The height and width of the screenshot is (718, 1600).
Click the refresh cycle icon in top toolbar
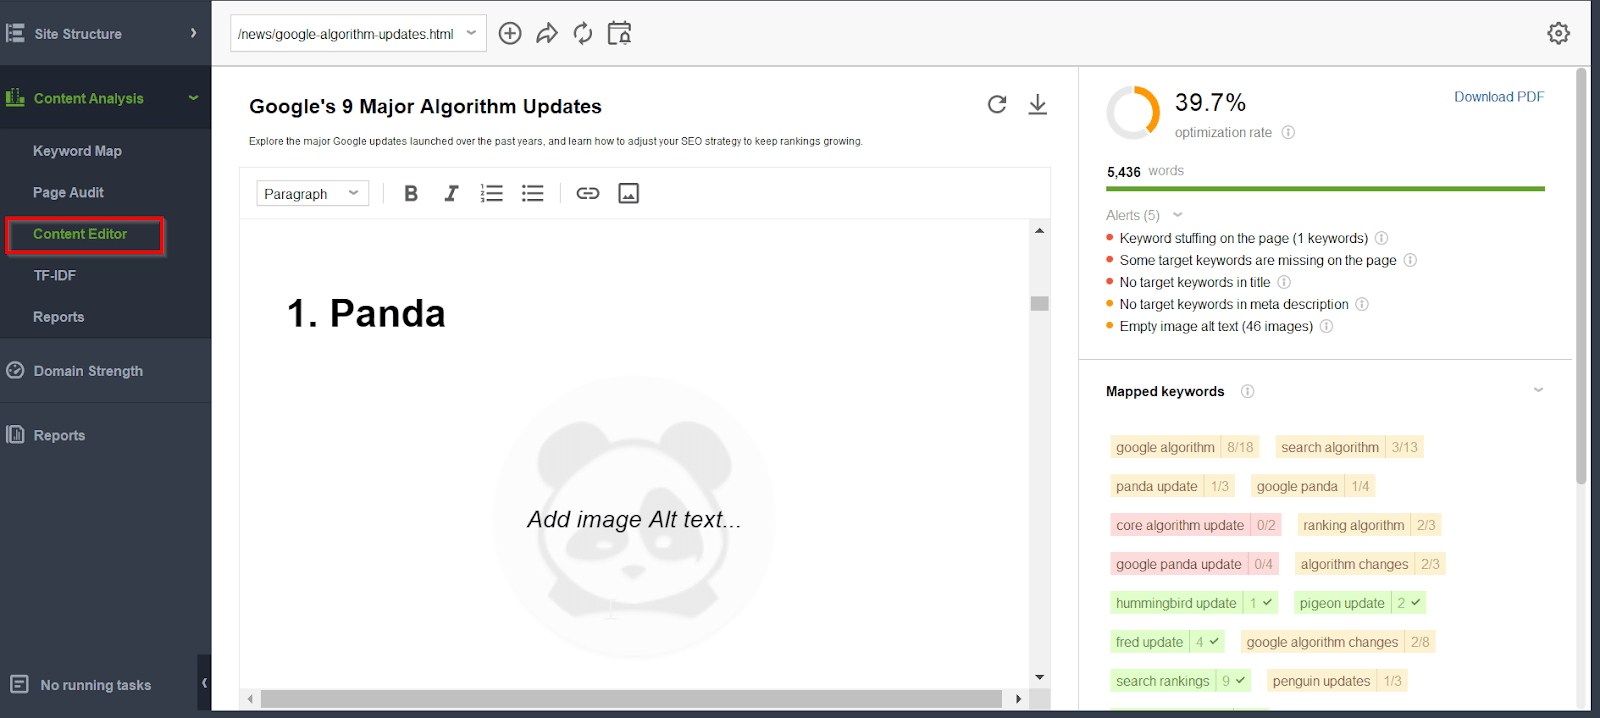[583, 33]
